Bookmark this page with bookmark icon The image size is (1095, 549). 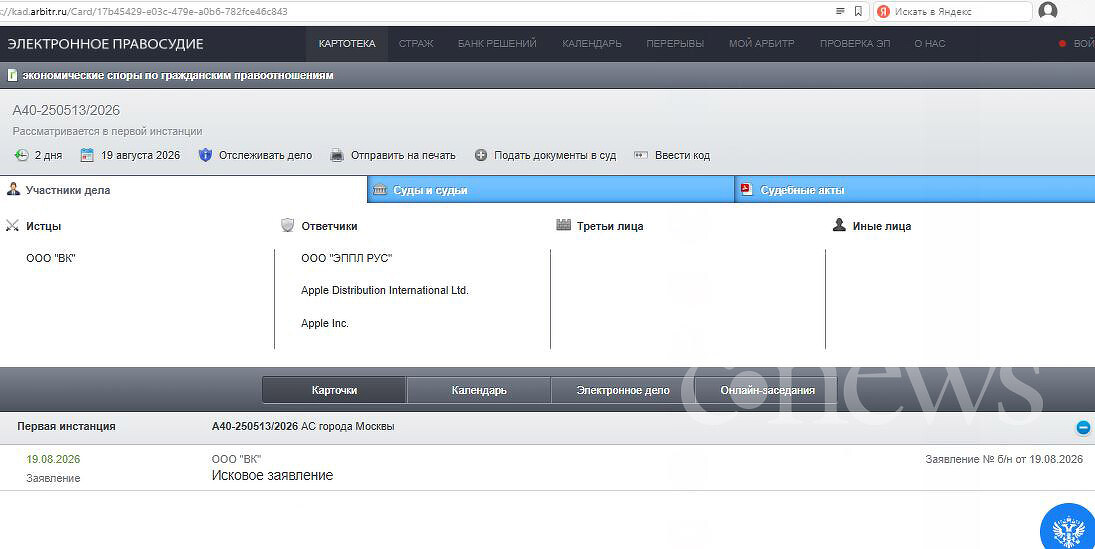coord(858,11)
